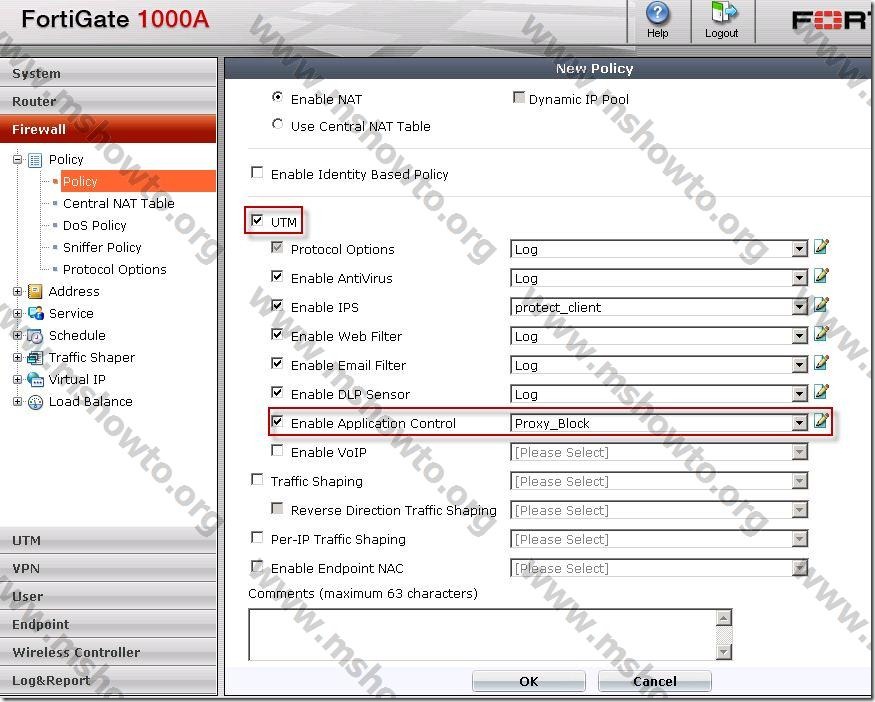Image resolution: width=875 pixels, height=702 pixels.
Task: Toggle the Enable Email Filter checkbox
Action: point(277,363)
